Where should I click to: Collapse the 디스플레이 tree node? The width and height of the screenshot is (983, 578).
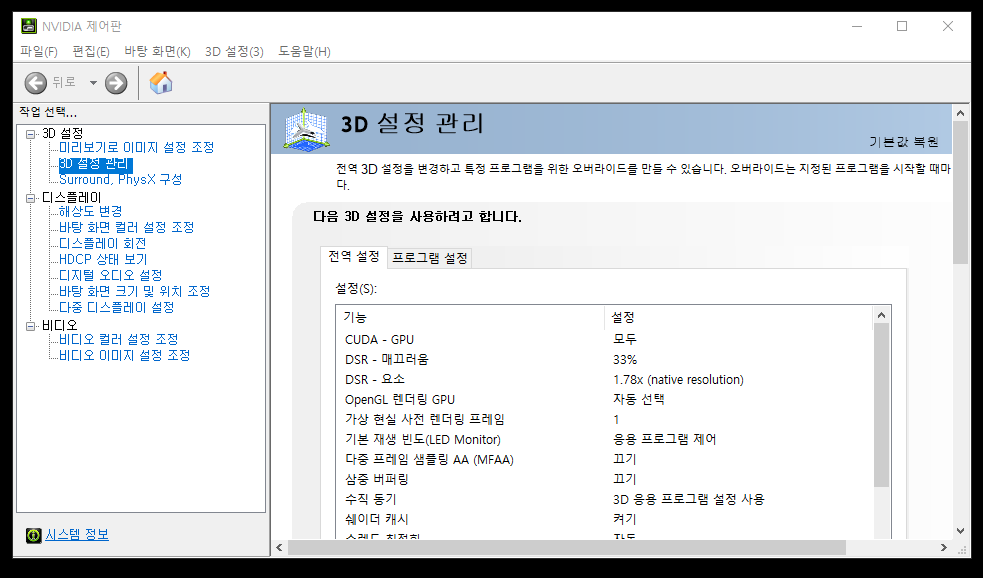[30, 198]
